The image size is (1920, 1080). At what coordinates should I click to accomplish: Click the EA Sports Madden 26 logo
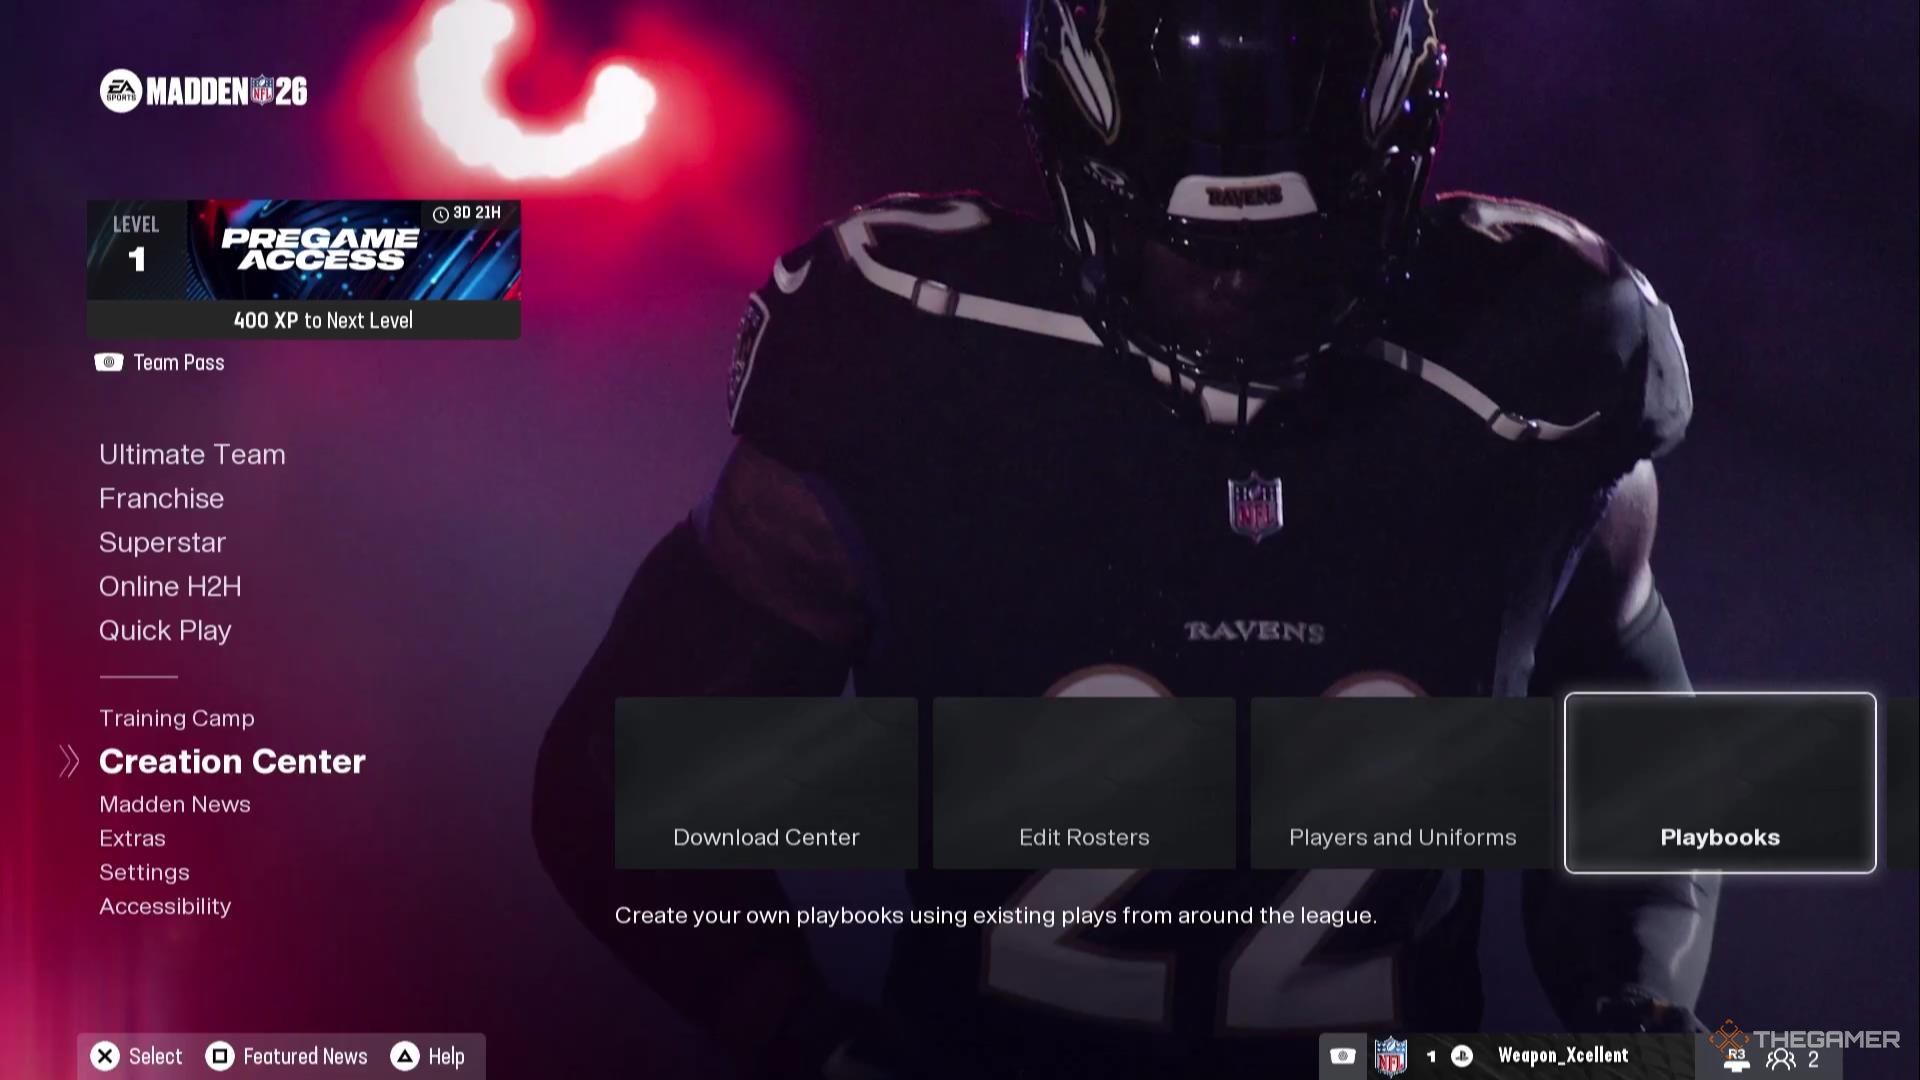tap(204, 91)
